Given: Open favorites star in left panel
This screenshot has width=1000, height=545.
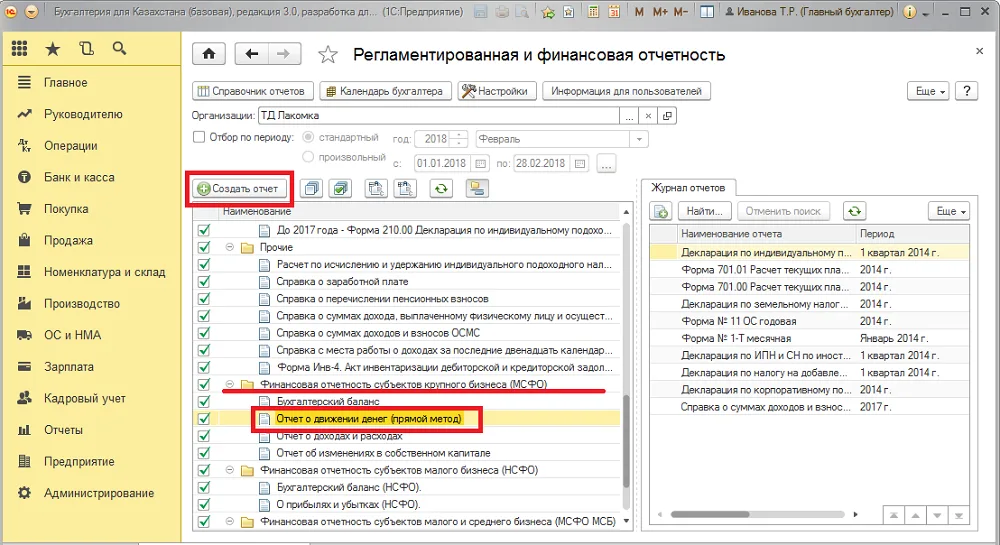Looking at the screenshot, I should click(52, 48).
